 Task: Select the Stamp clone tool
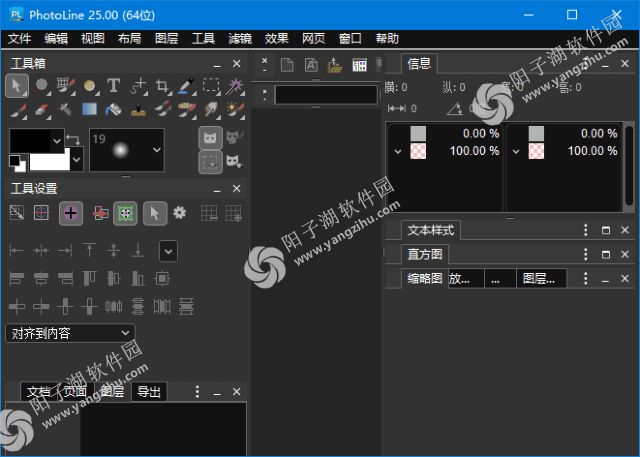click(x=138, y=110)
